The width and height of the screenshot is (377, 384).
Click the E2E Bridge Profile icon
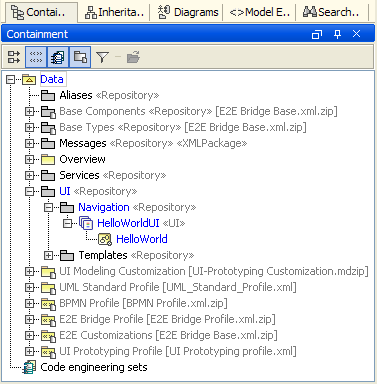(48, 320)
